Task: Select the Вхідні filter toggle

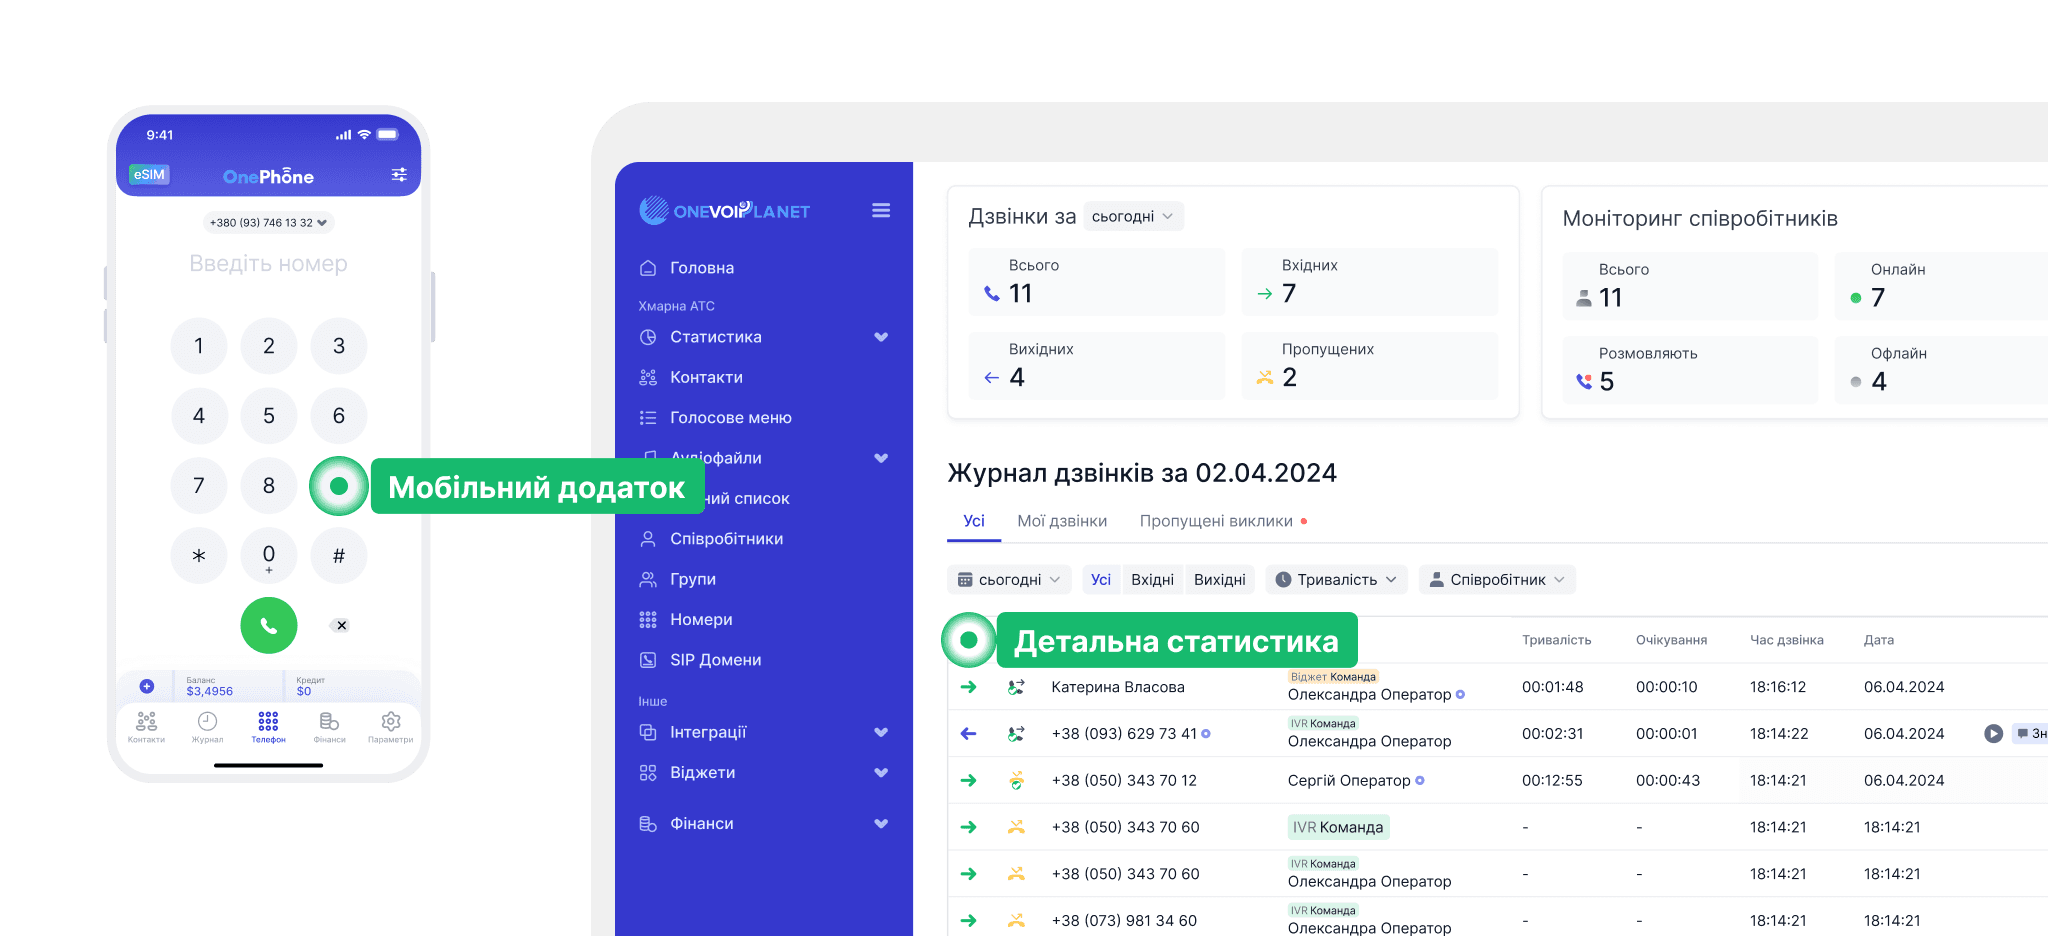Action: (x=1152, y=580)
